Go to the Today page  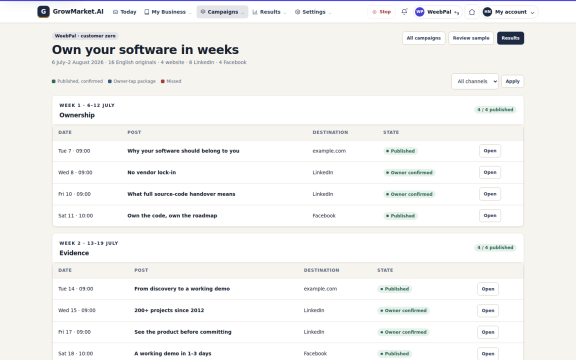coord(125,12)
